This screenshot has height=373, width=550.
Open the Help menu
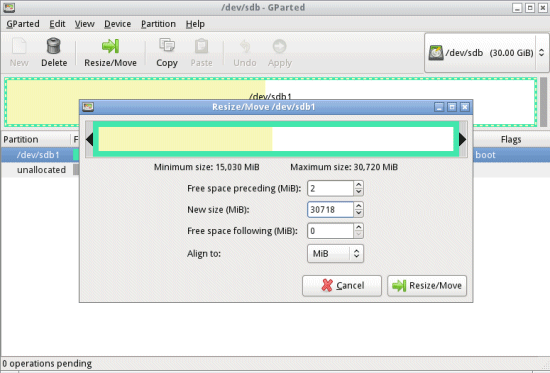195,24
